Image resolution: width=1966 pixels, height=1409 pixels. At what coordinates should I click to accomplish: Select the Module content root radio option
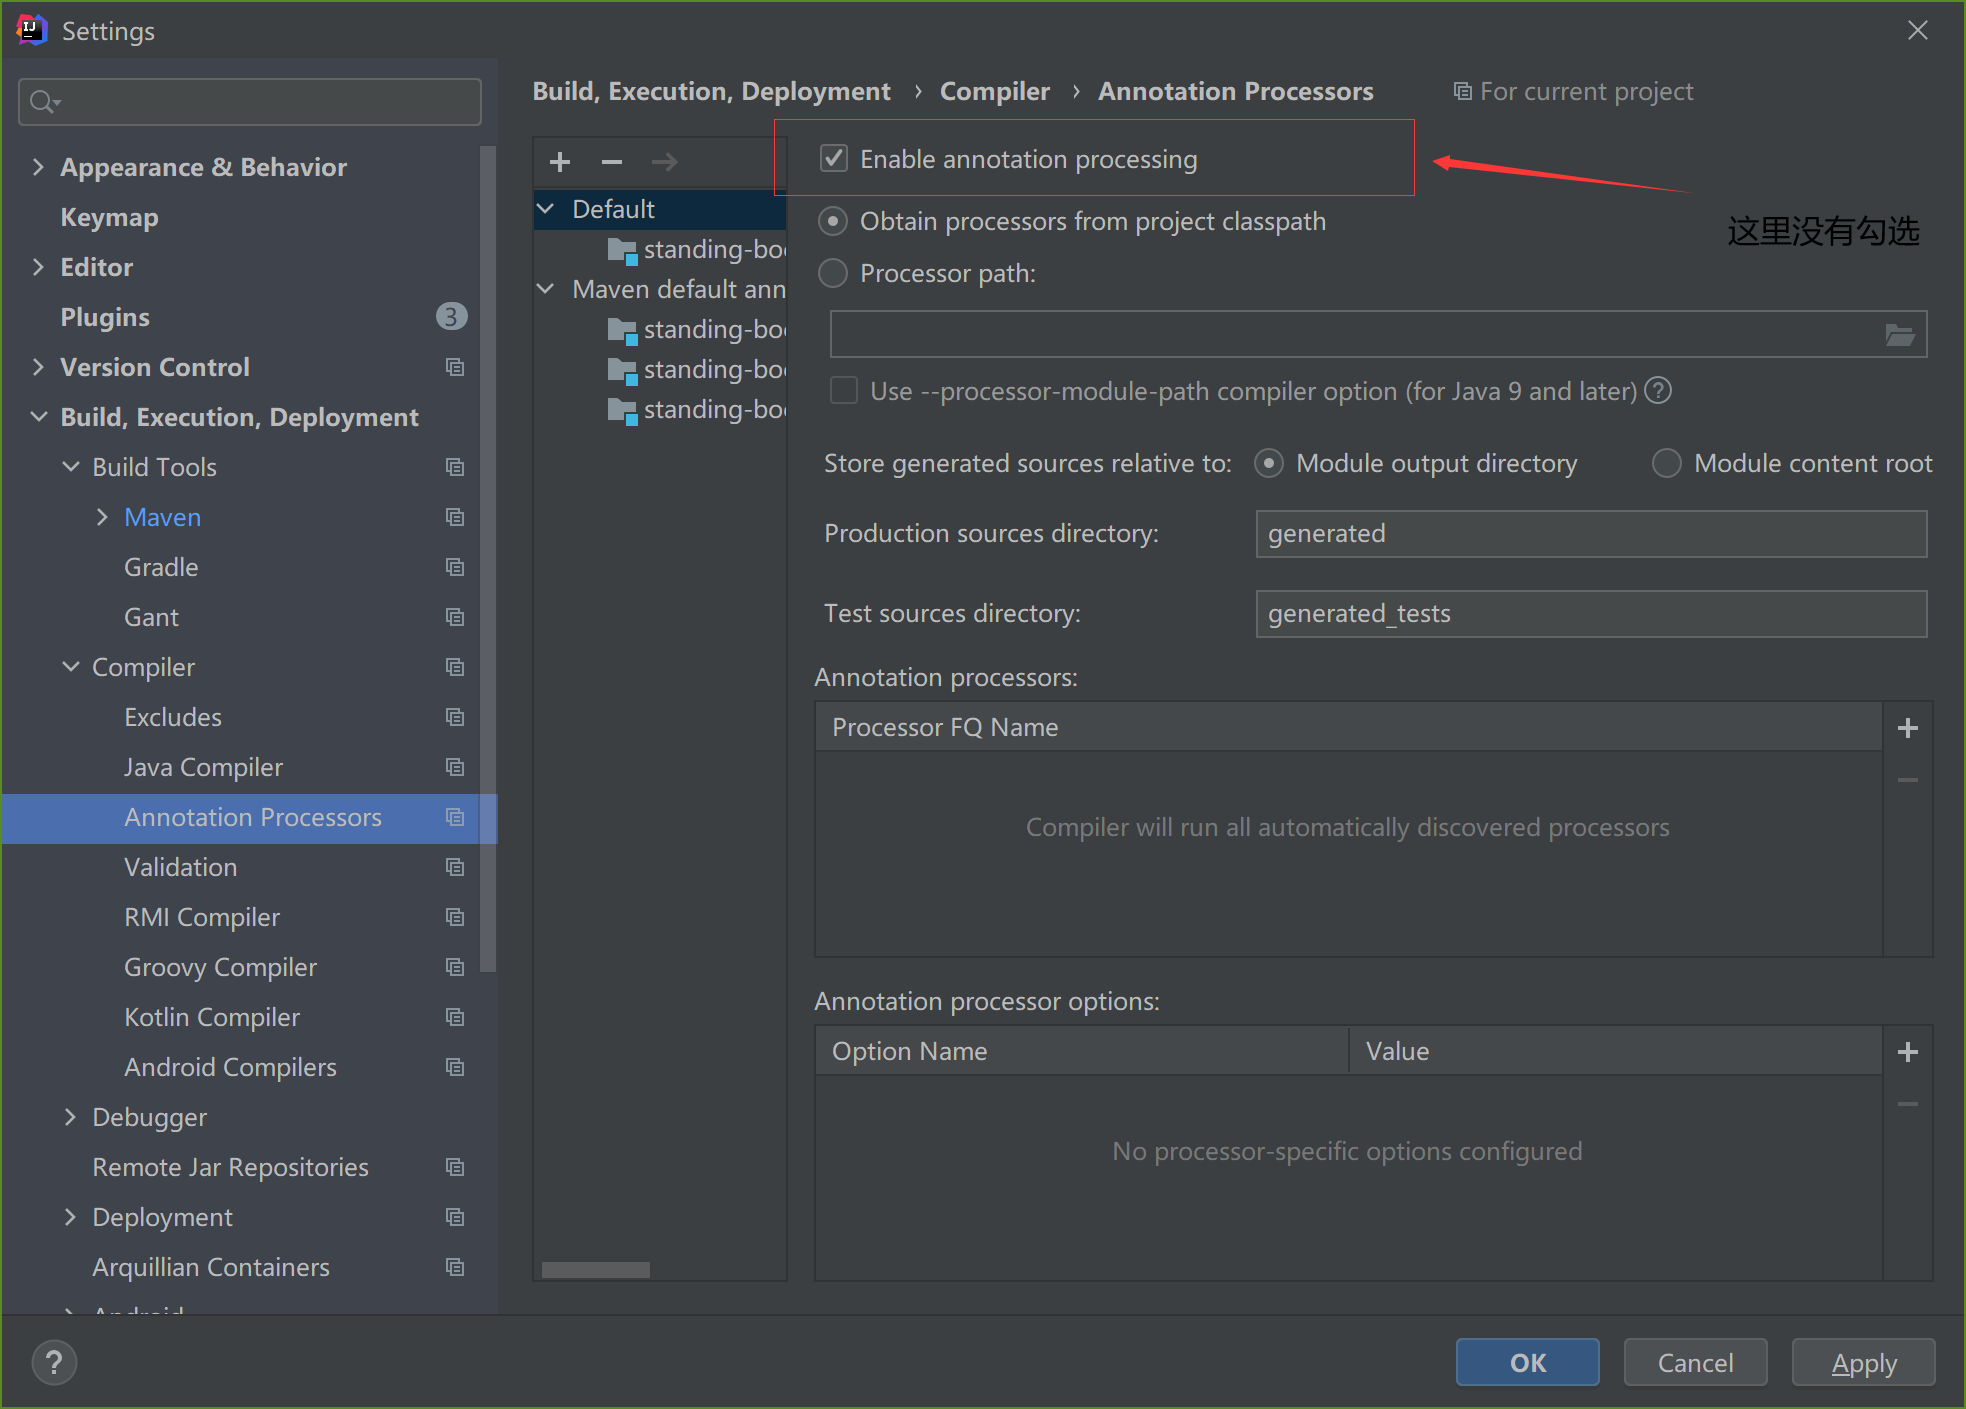tap(1666, 463)
